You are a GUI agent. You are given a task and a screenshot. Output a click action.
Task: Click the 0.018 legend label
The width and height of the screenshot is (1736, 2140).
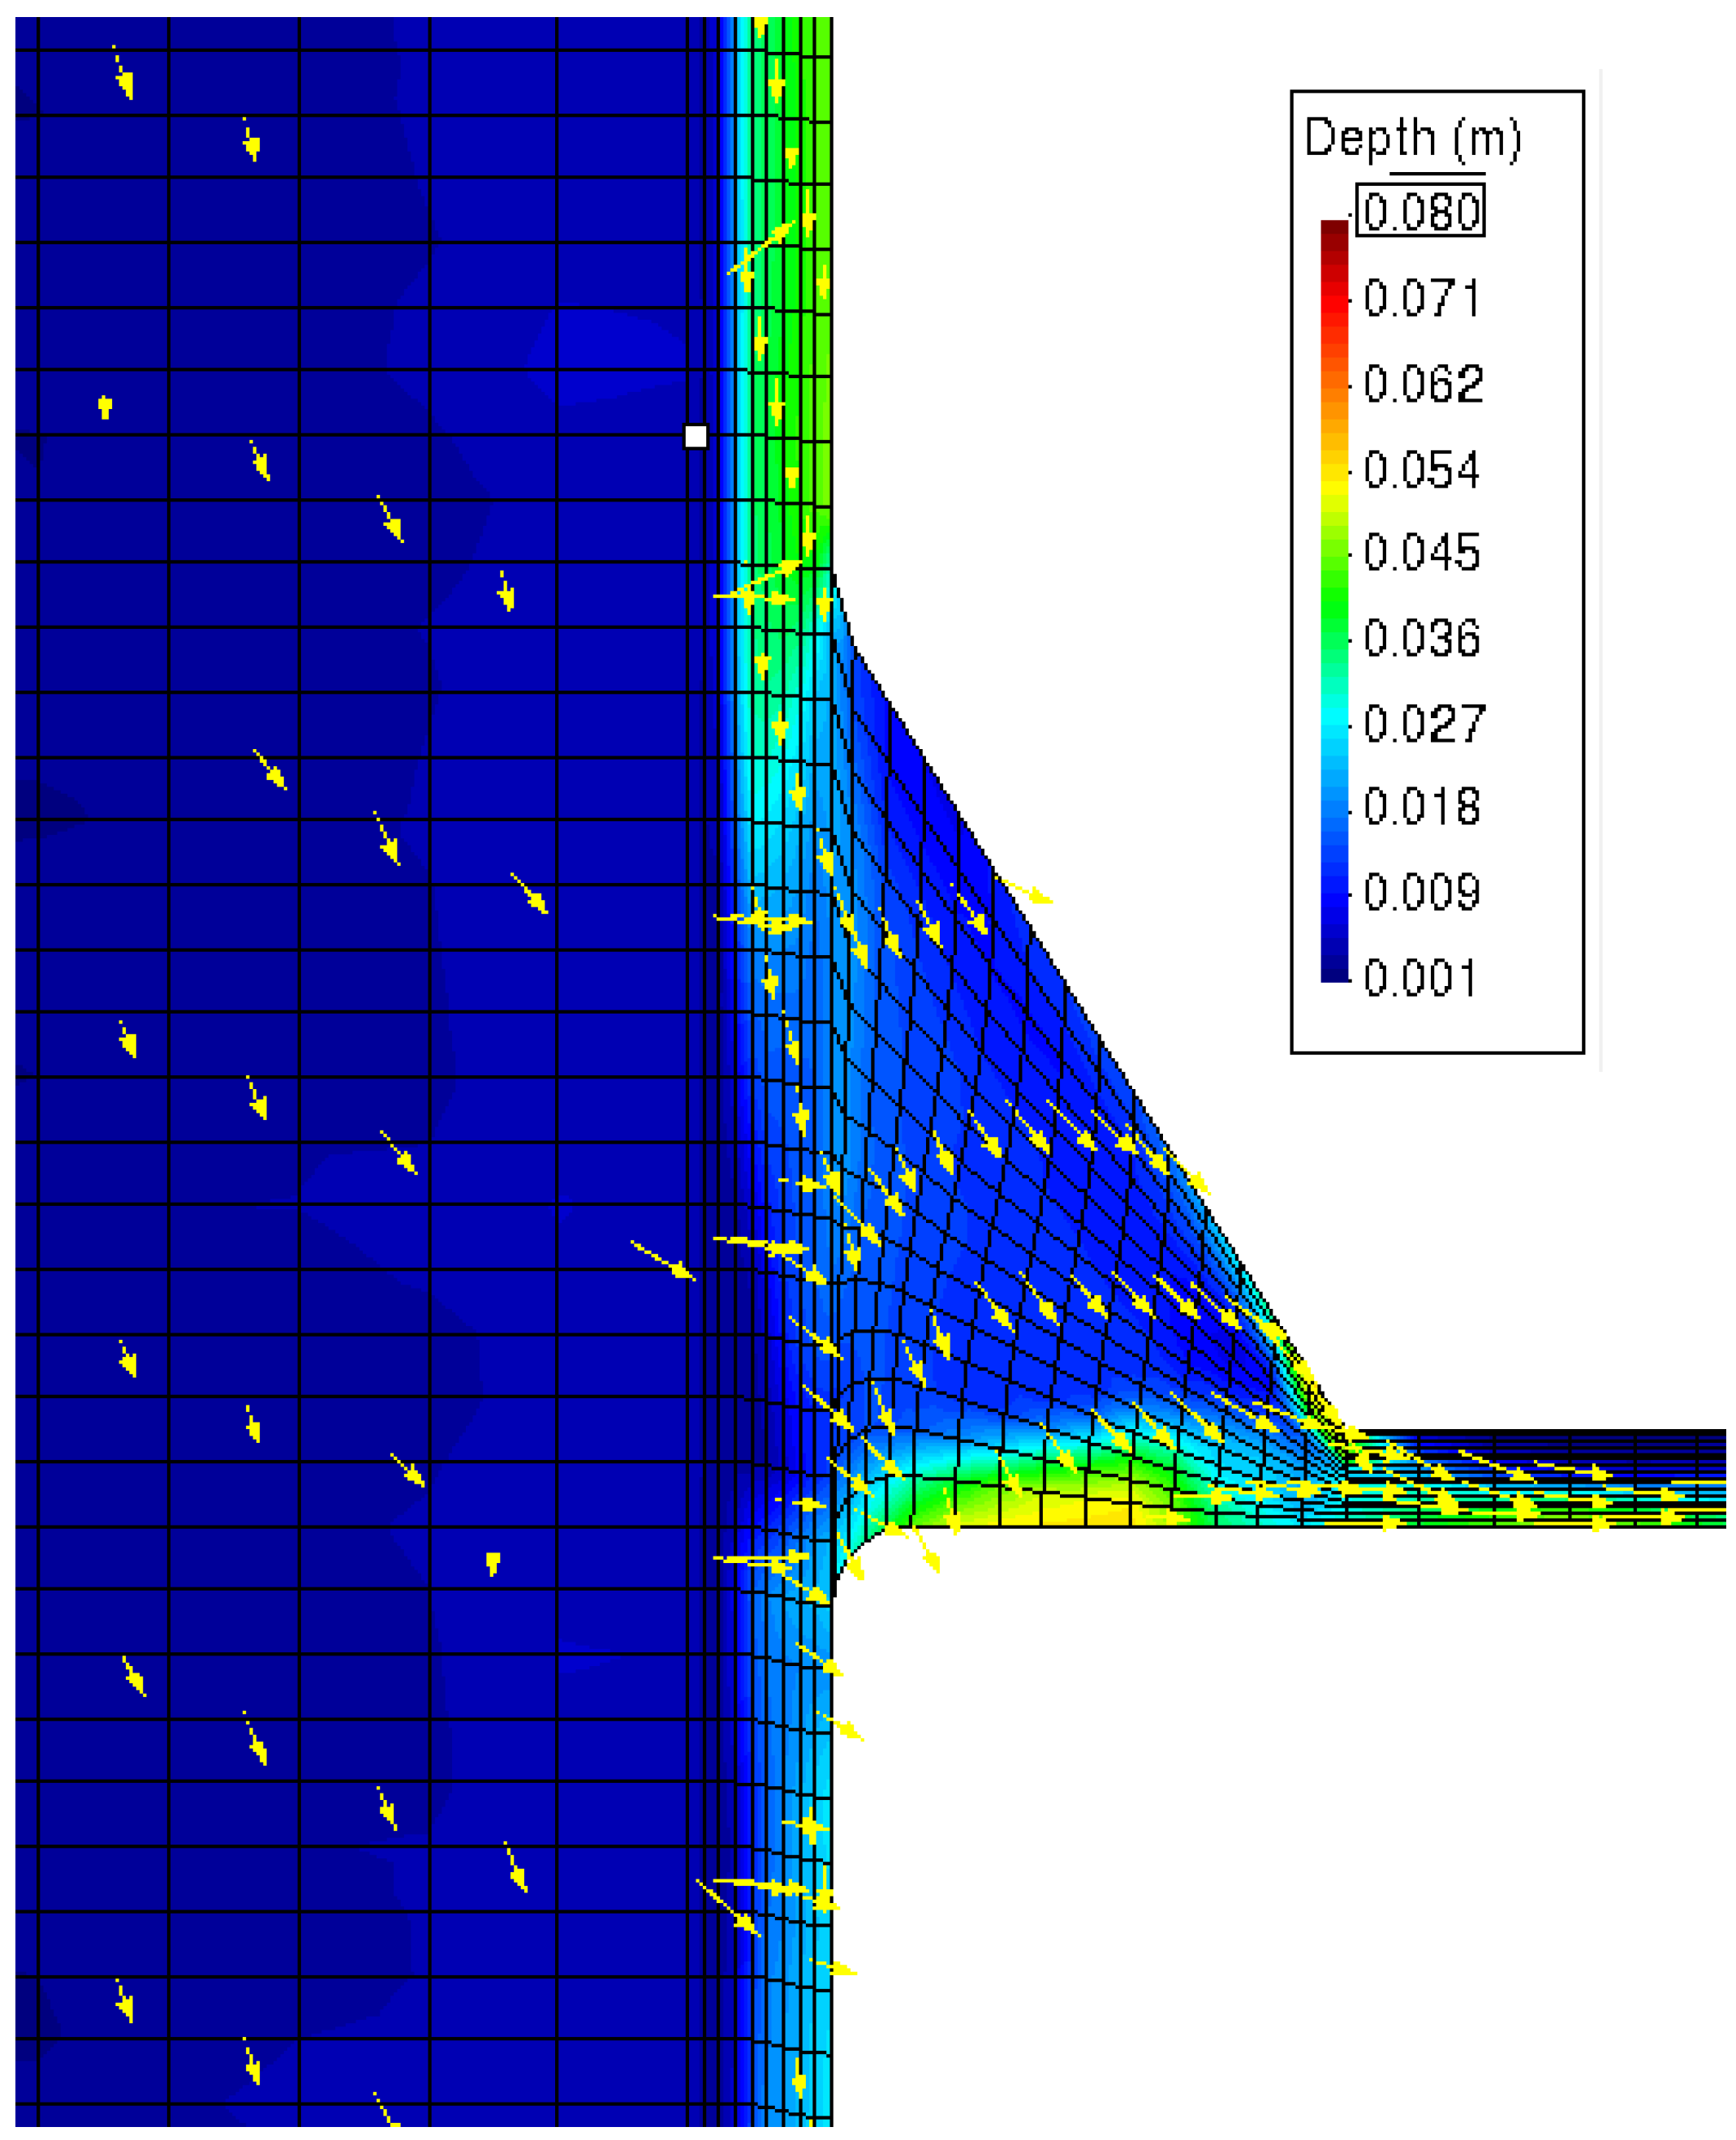point(1421,807)
